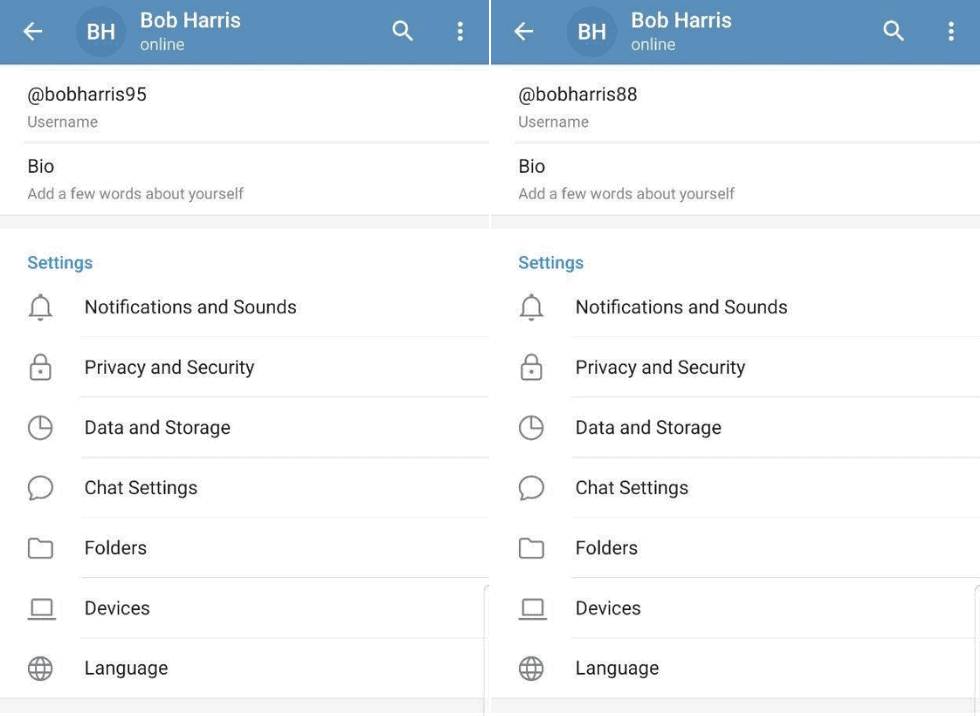980x716 pixels.
Task: Click the globe Language icon in the left list
Action: click(40, 668)
